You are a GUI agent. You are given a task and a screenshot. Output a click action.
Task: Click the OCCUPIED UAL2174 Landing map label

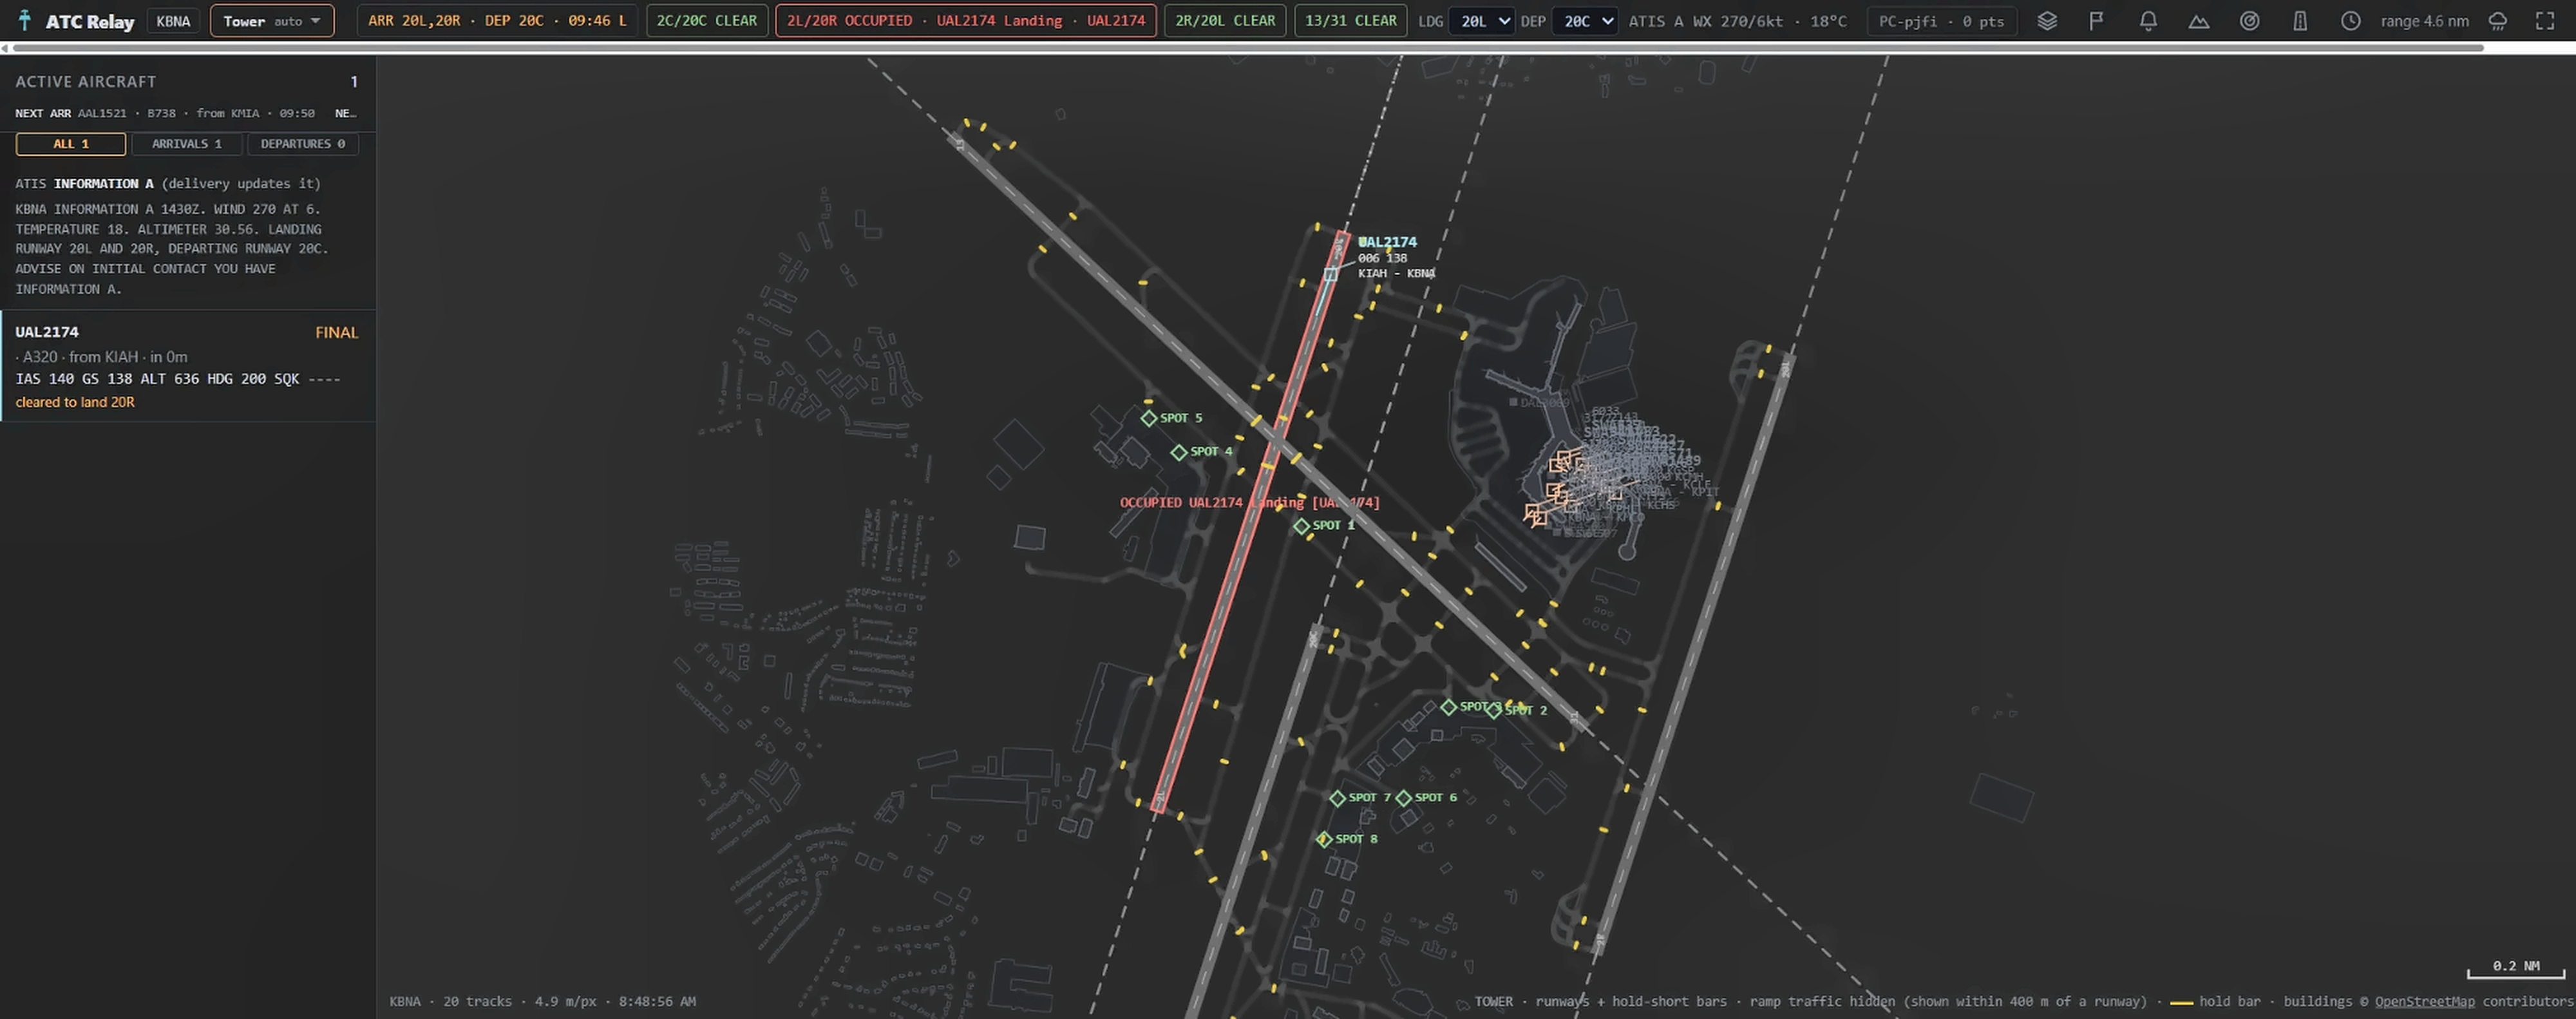point(1250,502)
